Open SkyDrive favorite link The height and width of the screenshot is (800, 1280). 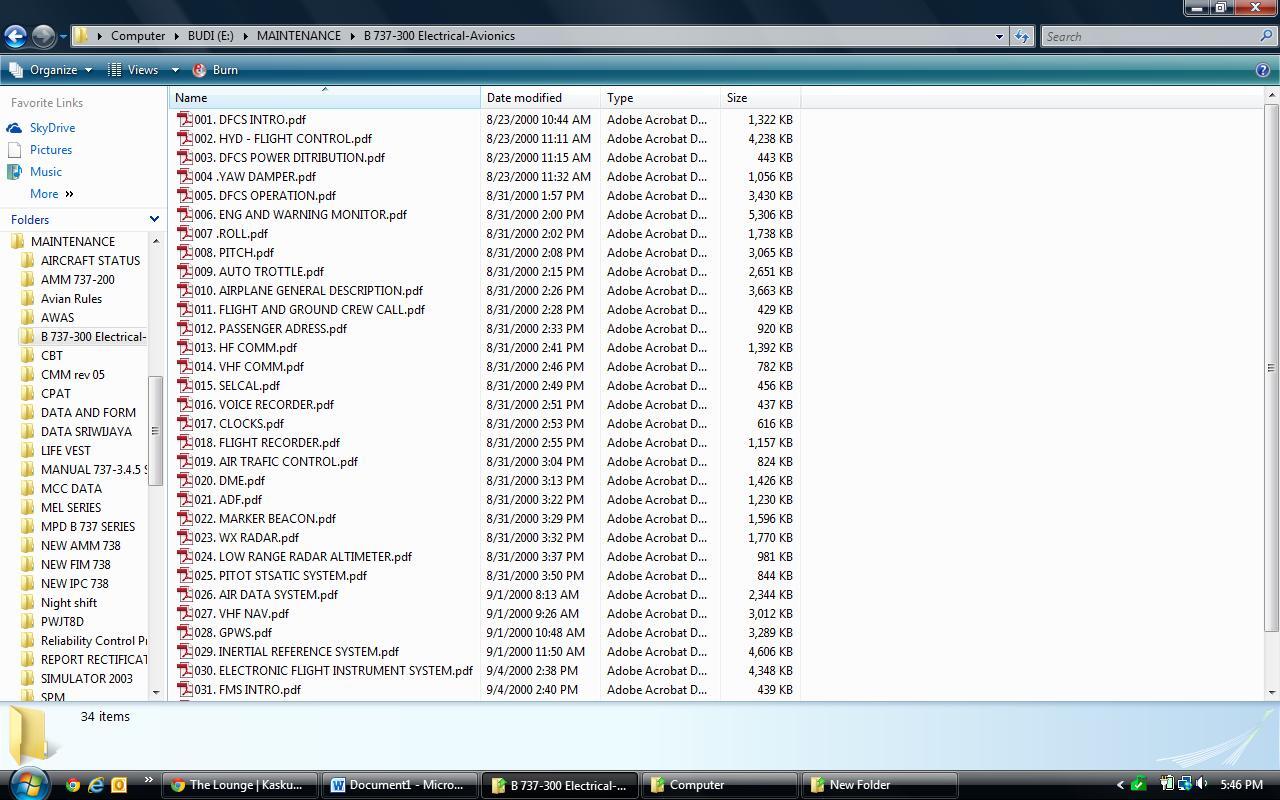[52, 128]
